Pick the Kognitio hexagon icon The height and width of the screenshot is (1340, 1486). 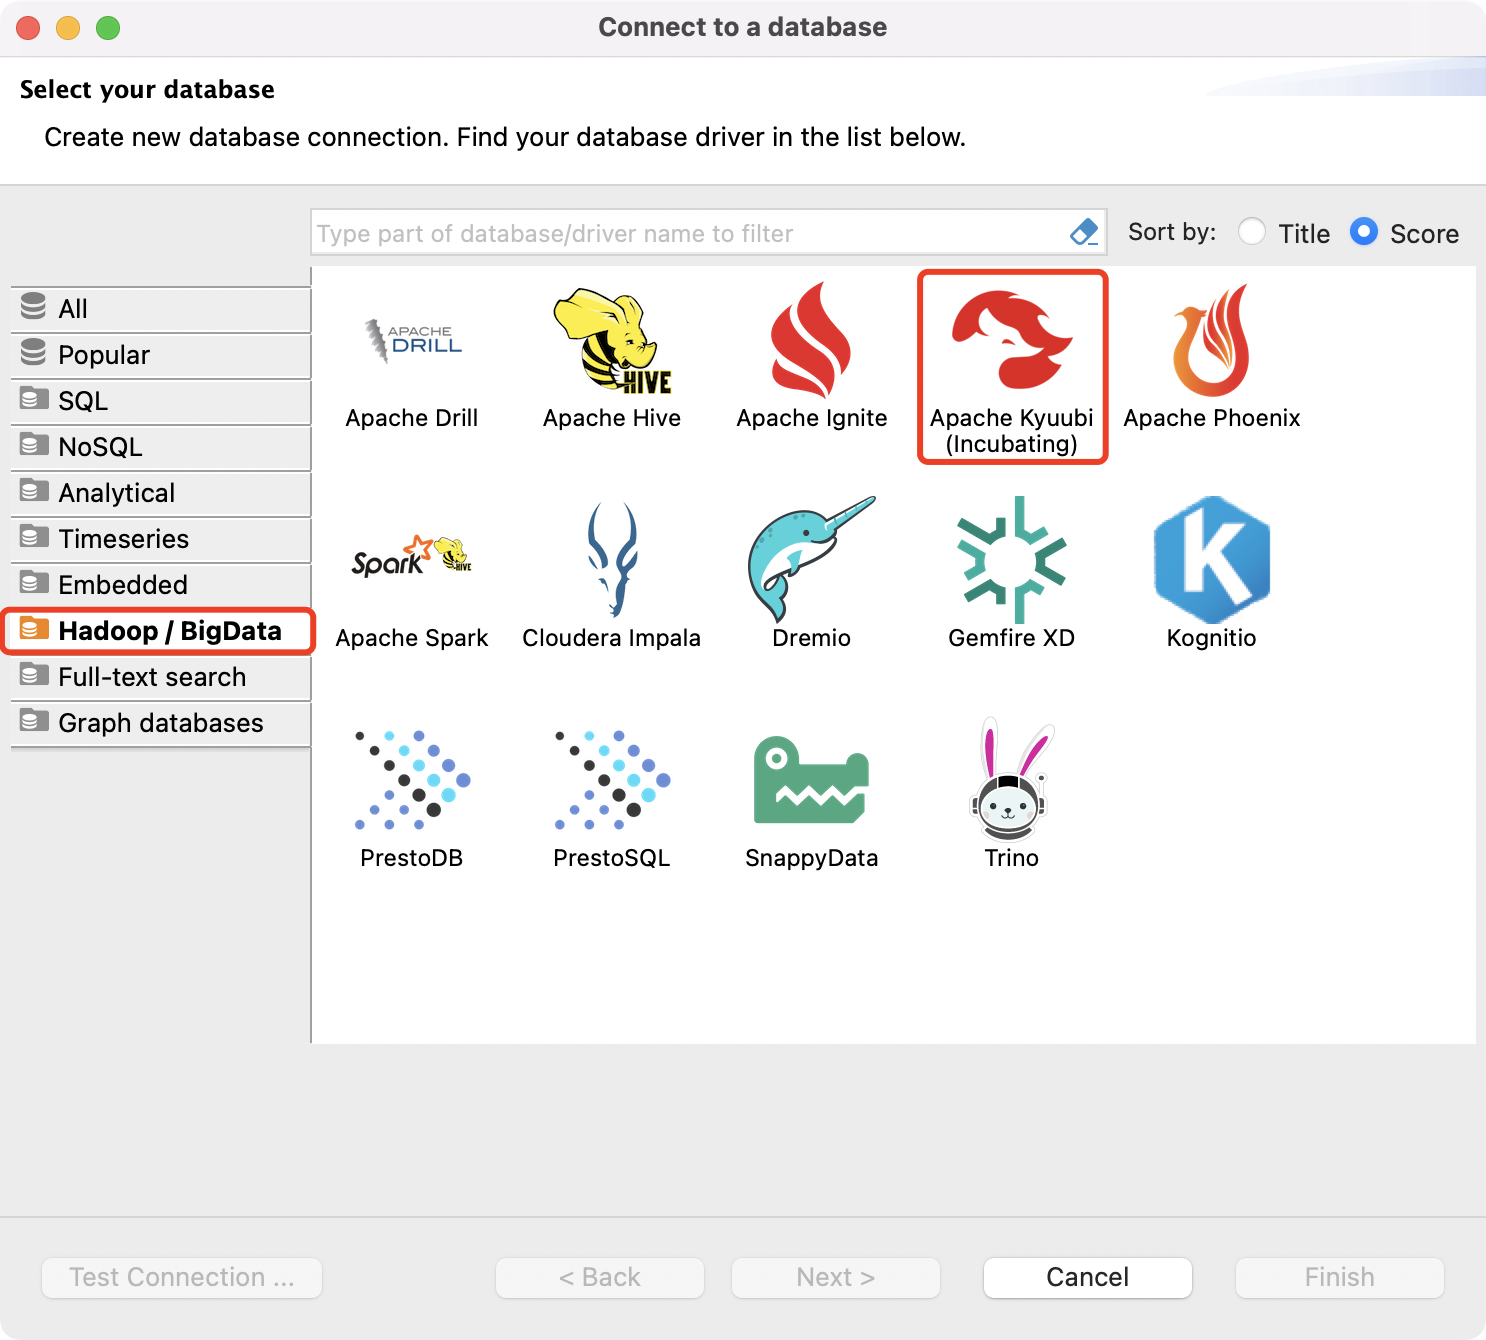(1212, 559)
